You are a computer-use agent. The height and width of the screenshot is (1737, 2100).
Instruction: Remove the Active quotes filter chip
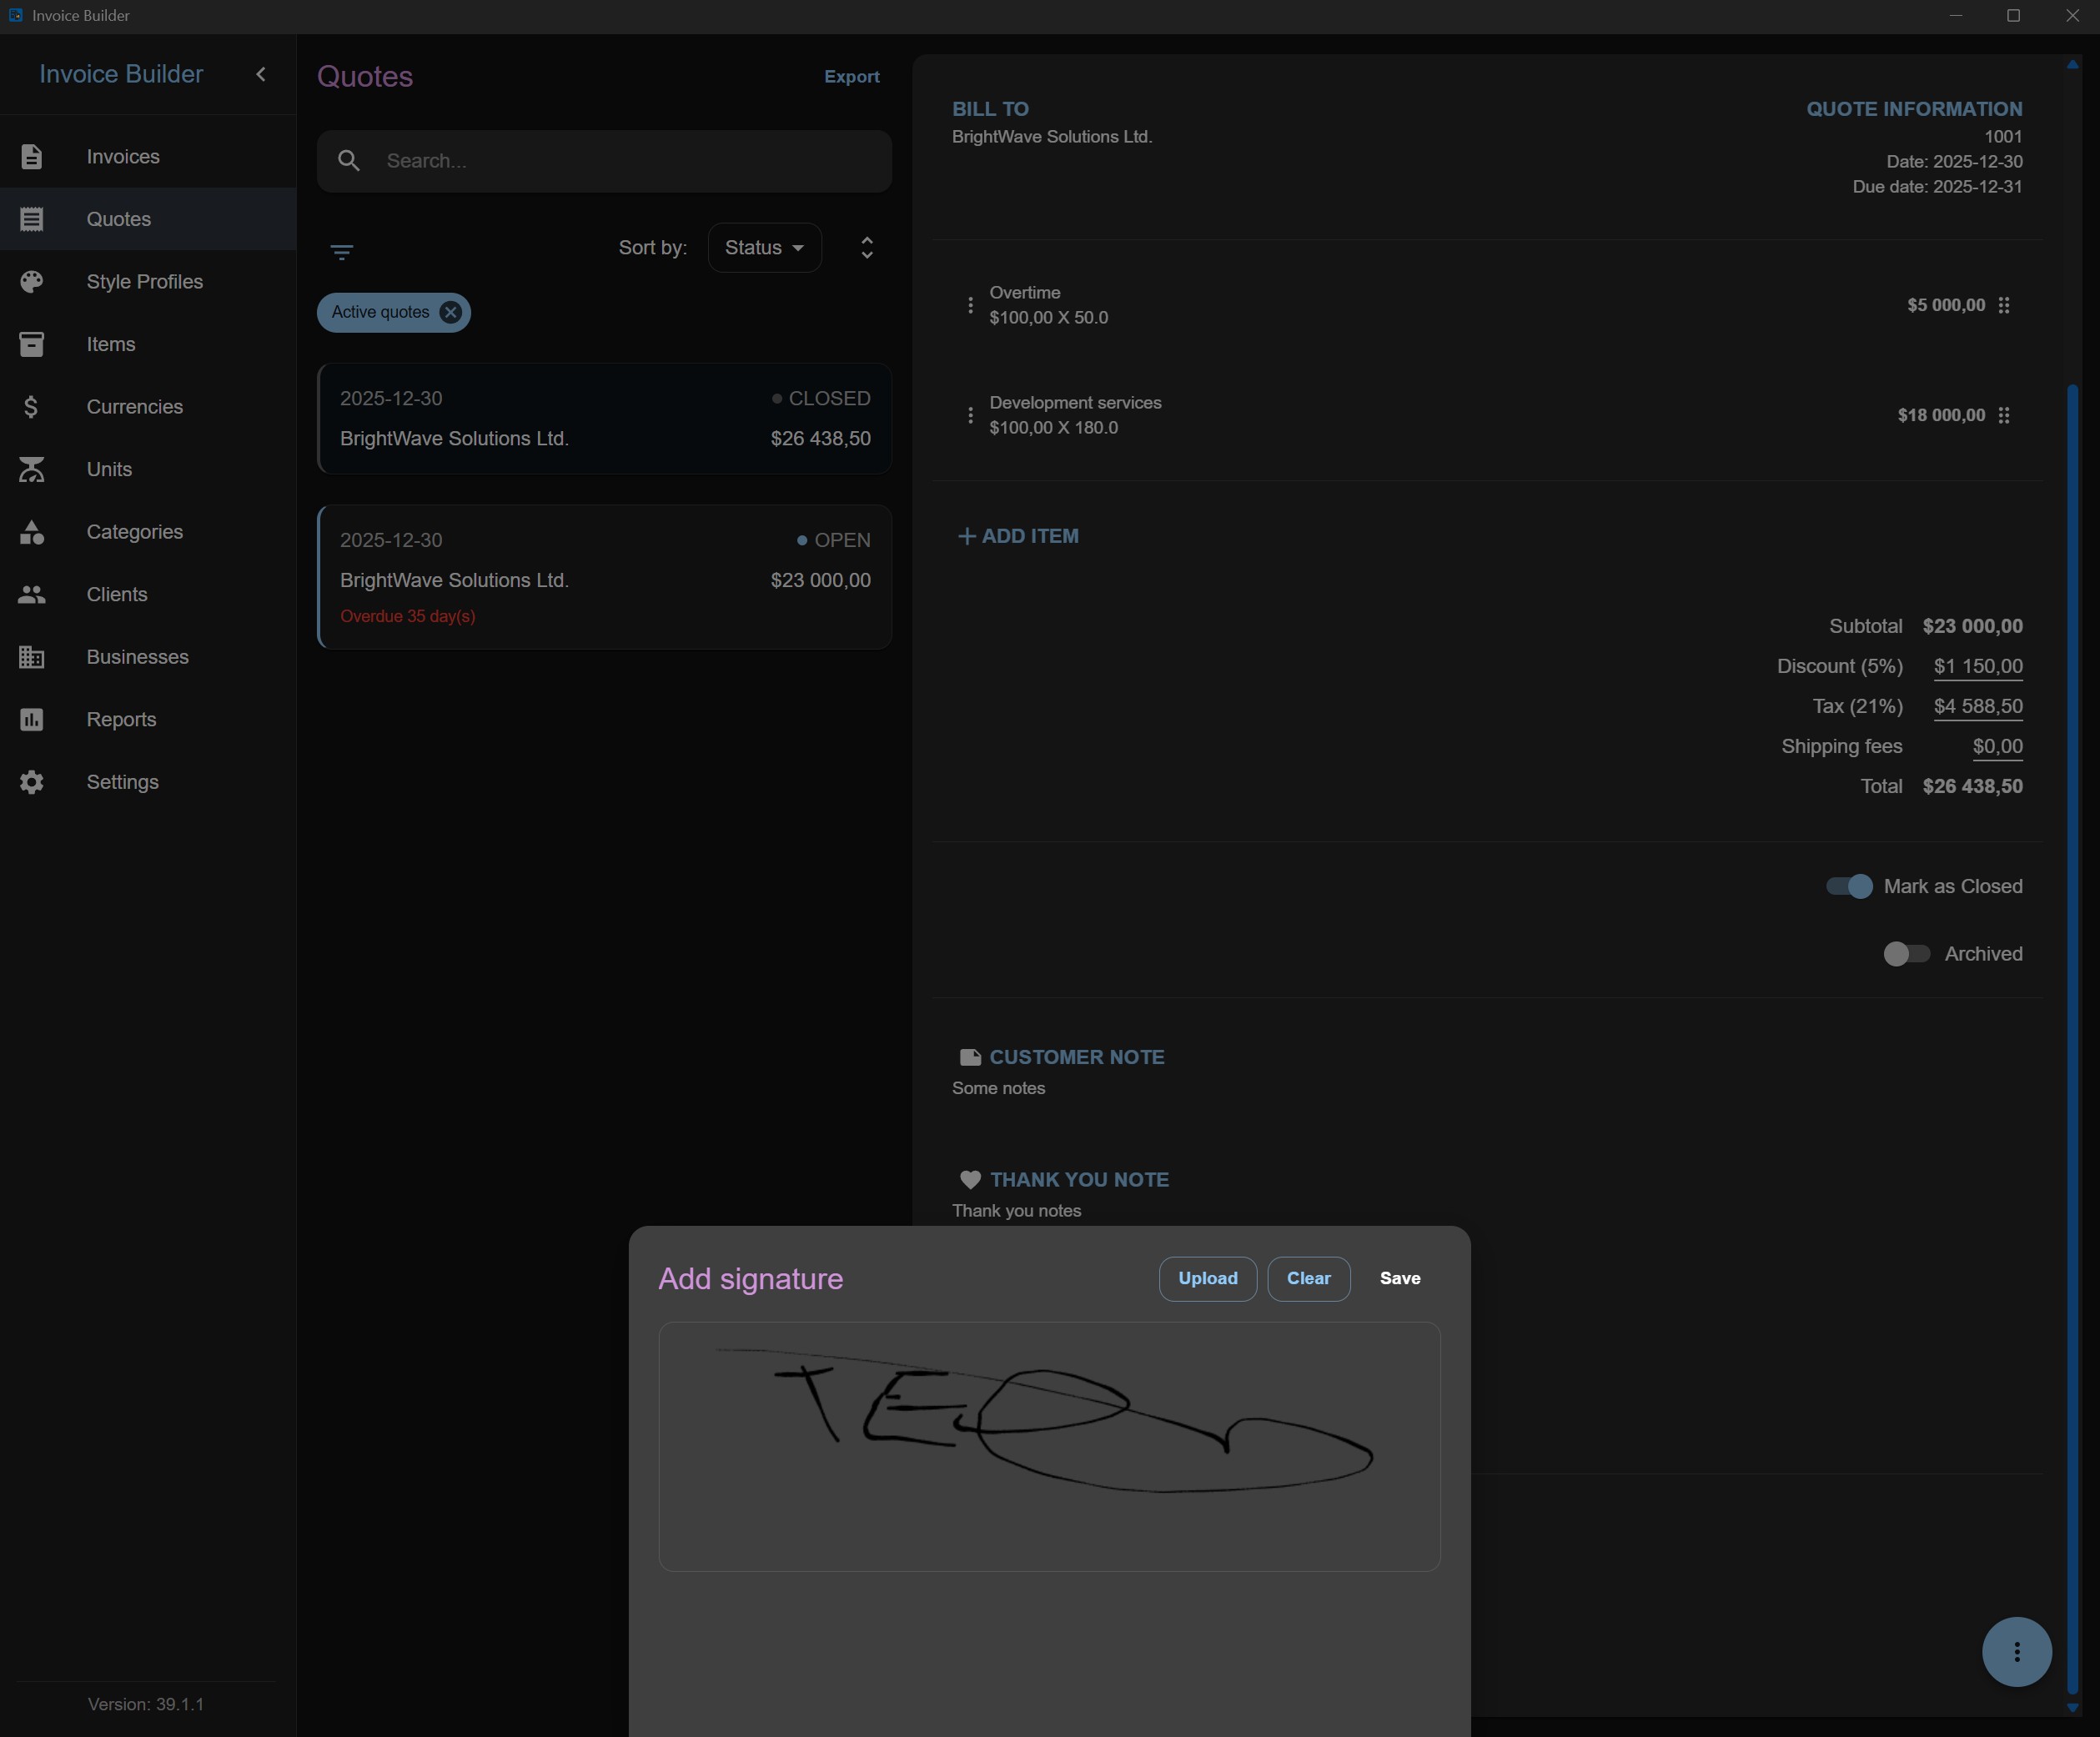coord(451,312)
